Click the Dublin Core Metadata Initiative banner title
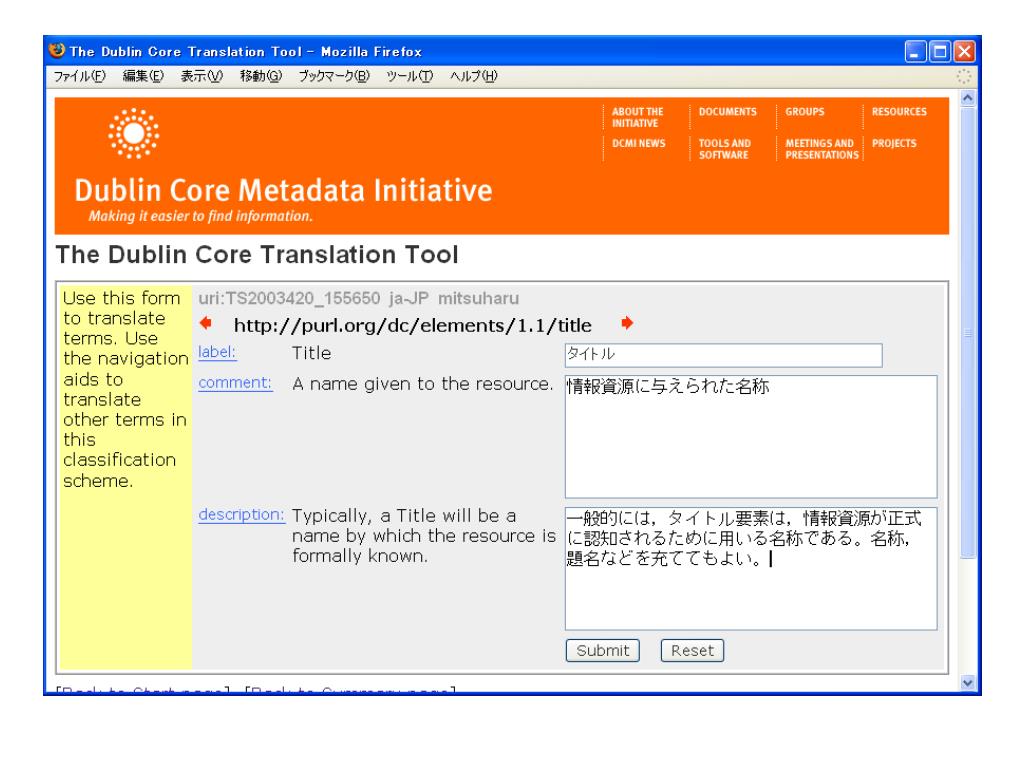Screen dimensions: 1024x768 point(283,191)
